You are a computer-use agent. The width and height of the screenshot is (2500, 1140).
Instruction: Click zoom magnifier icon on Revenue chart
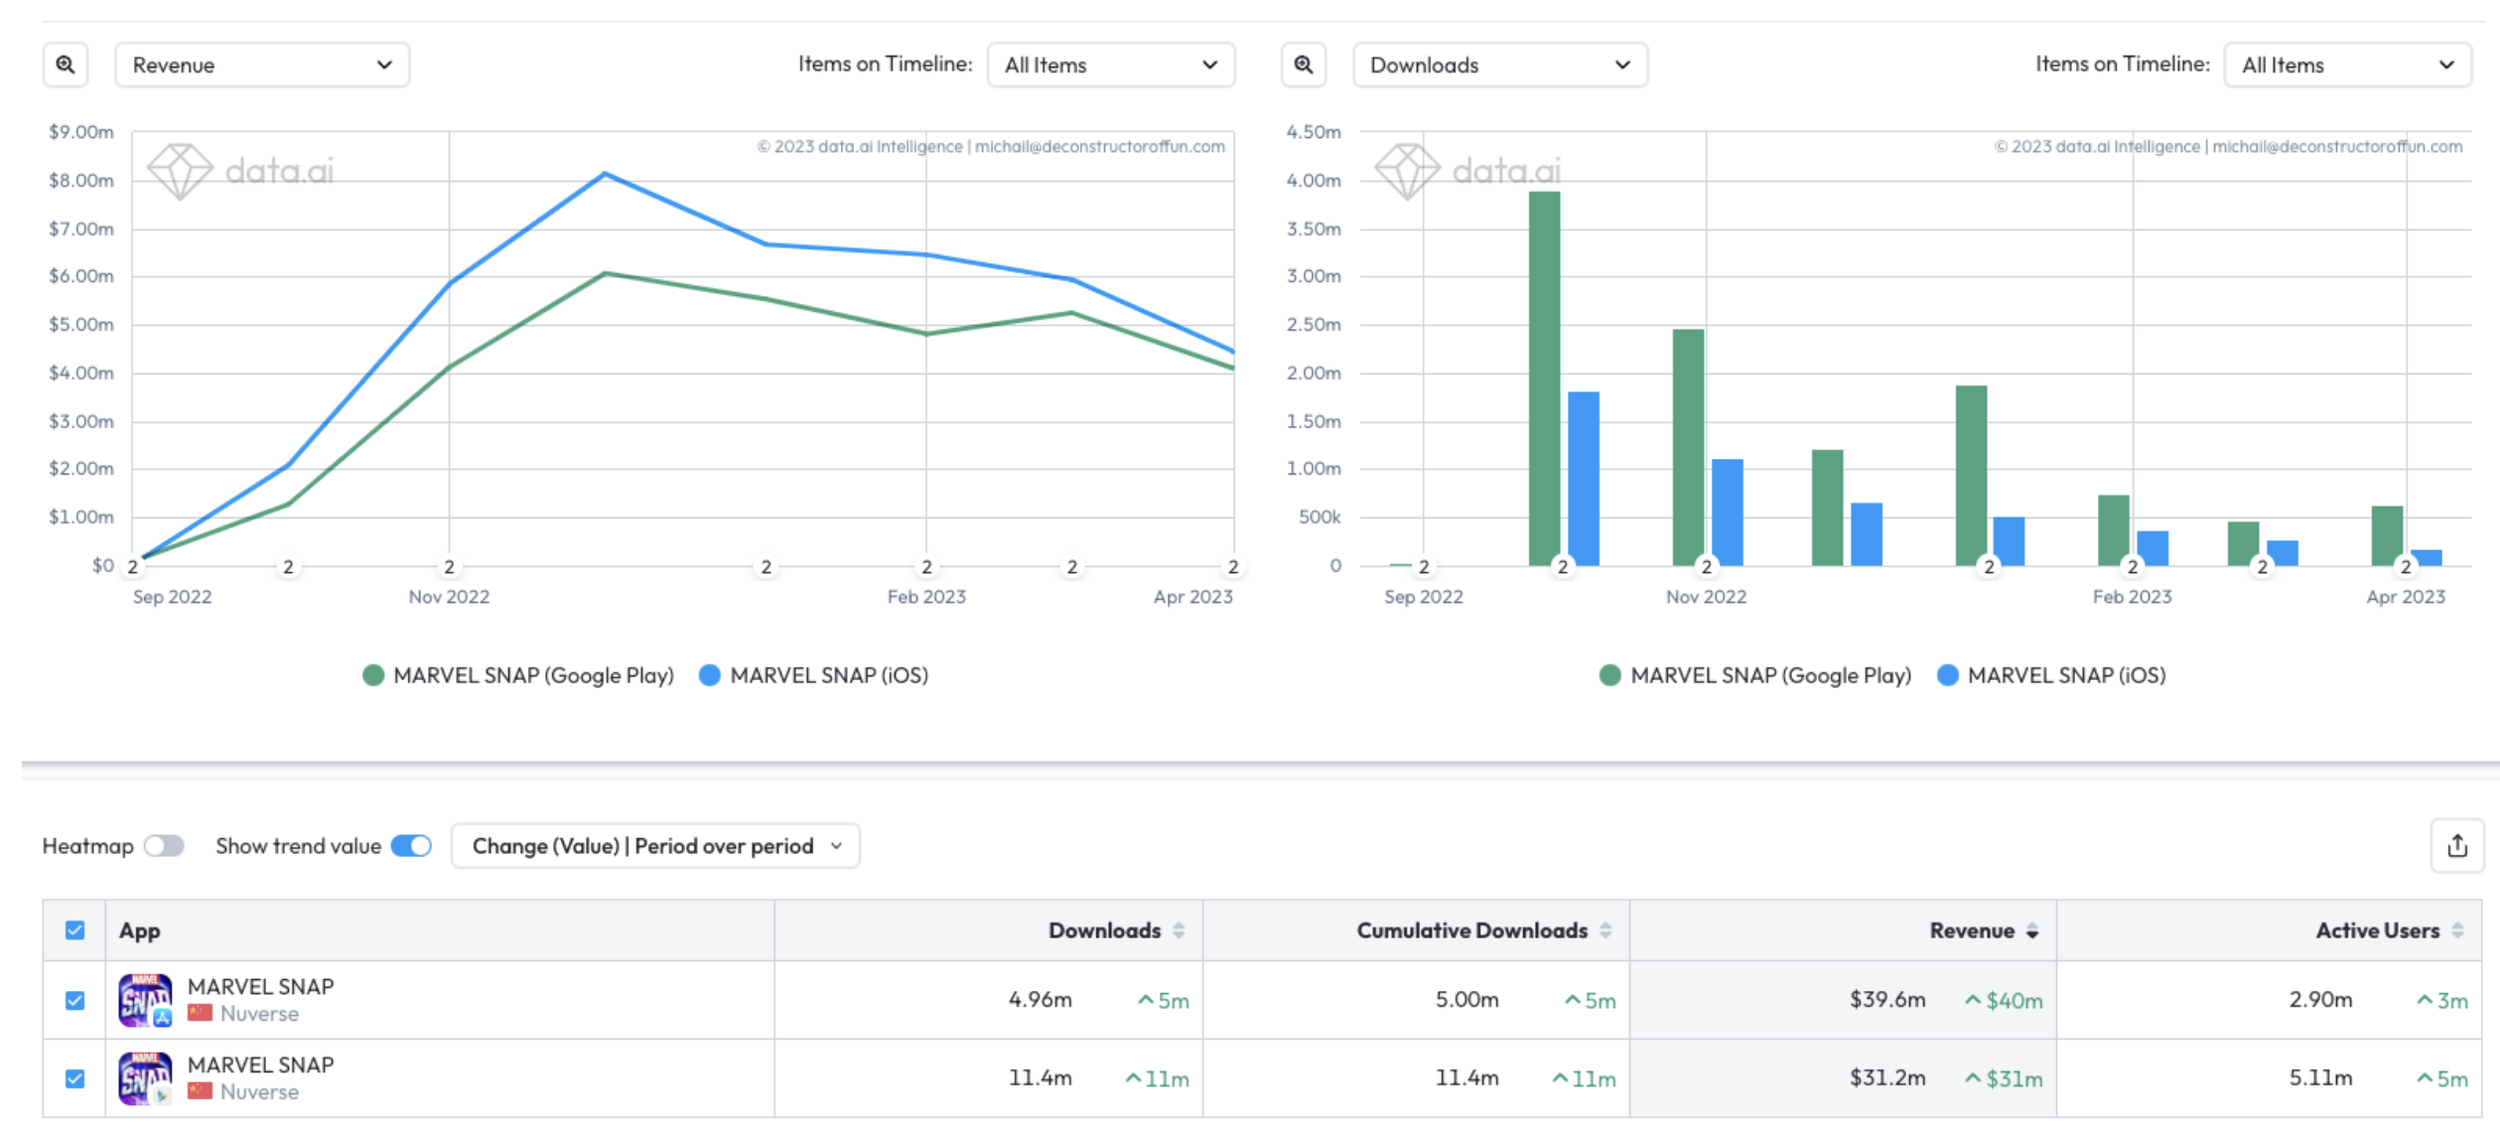coord(65,65)
